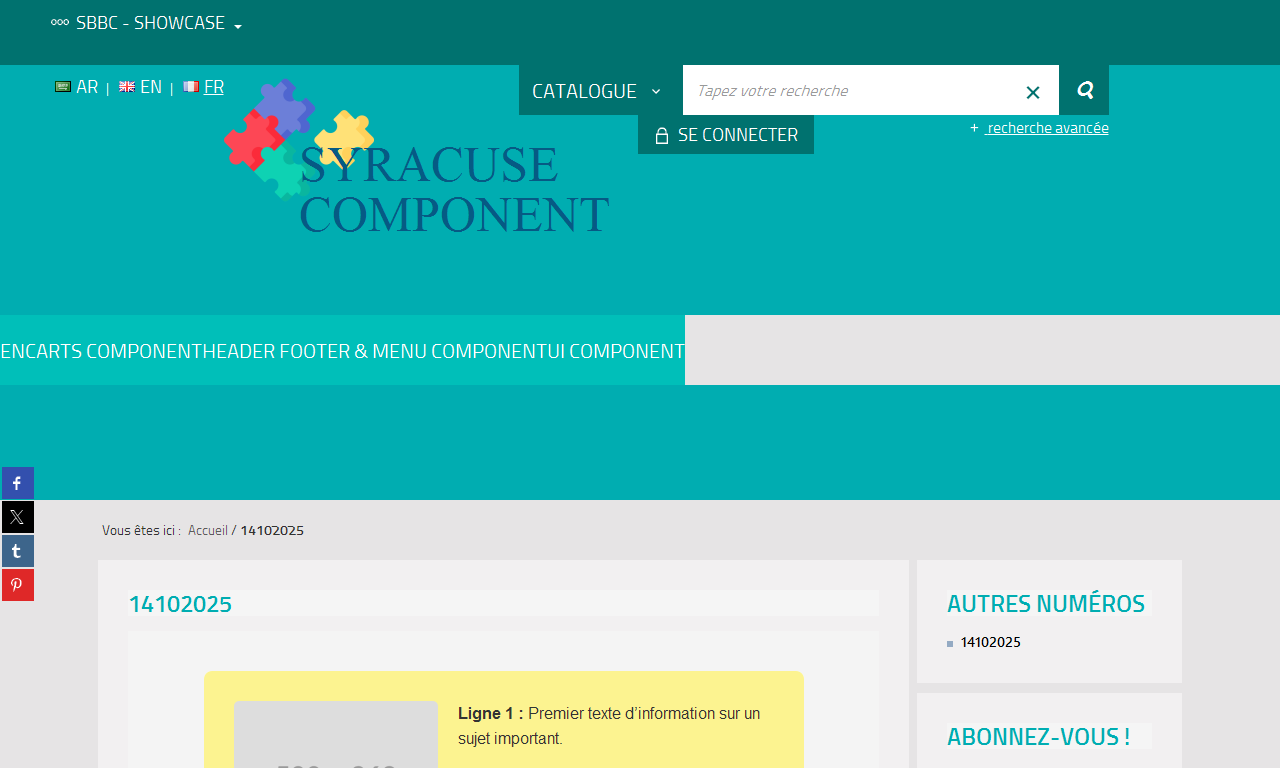Screen dimensions: 1280x768
Task: Click the SE CONNECTER login button
Action: pyautogui.click(x=726, y=135)
